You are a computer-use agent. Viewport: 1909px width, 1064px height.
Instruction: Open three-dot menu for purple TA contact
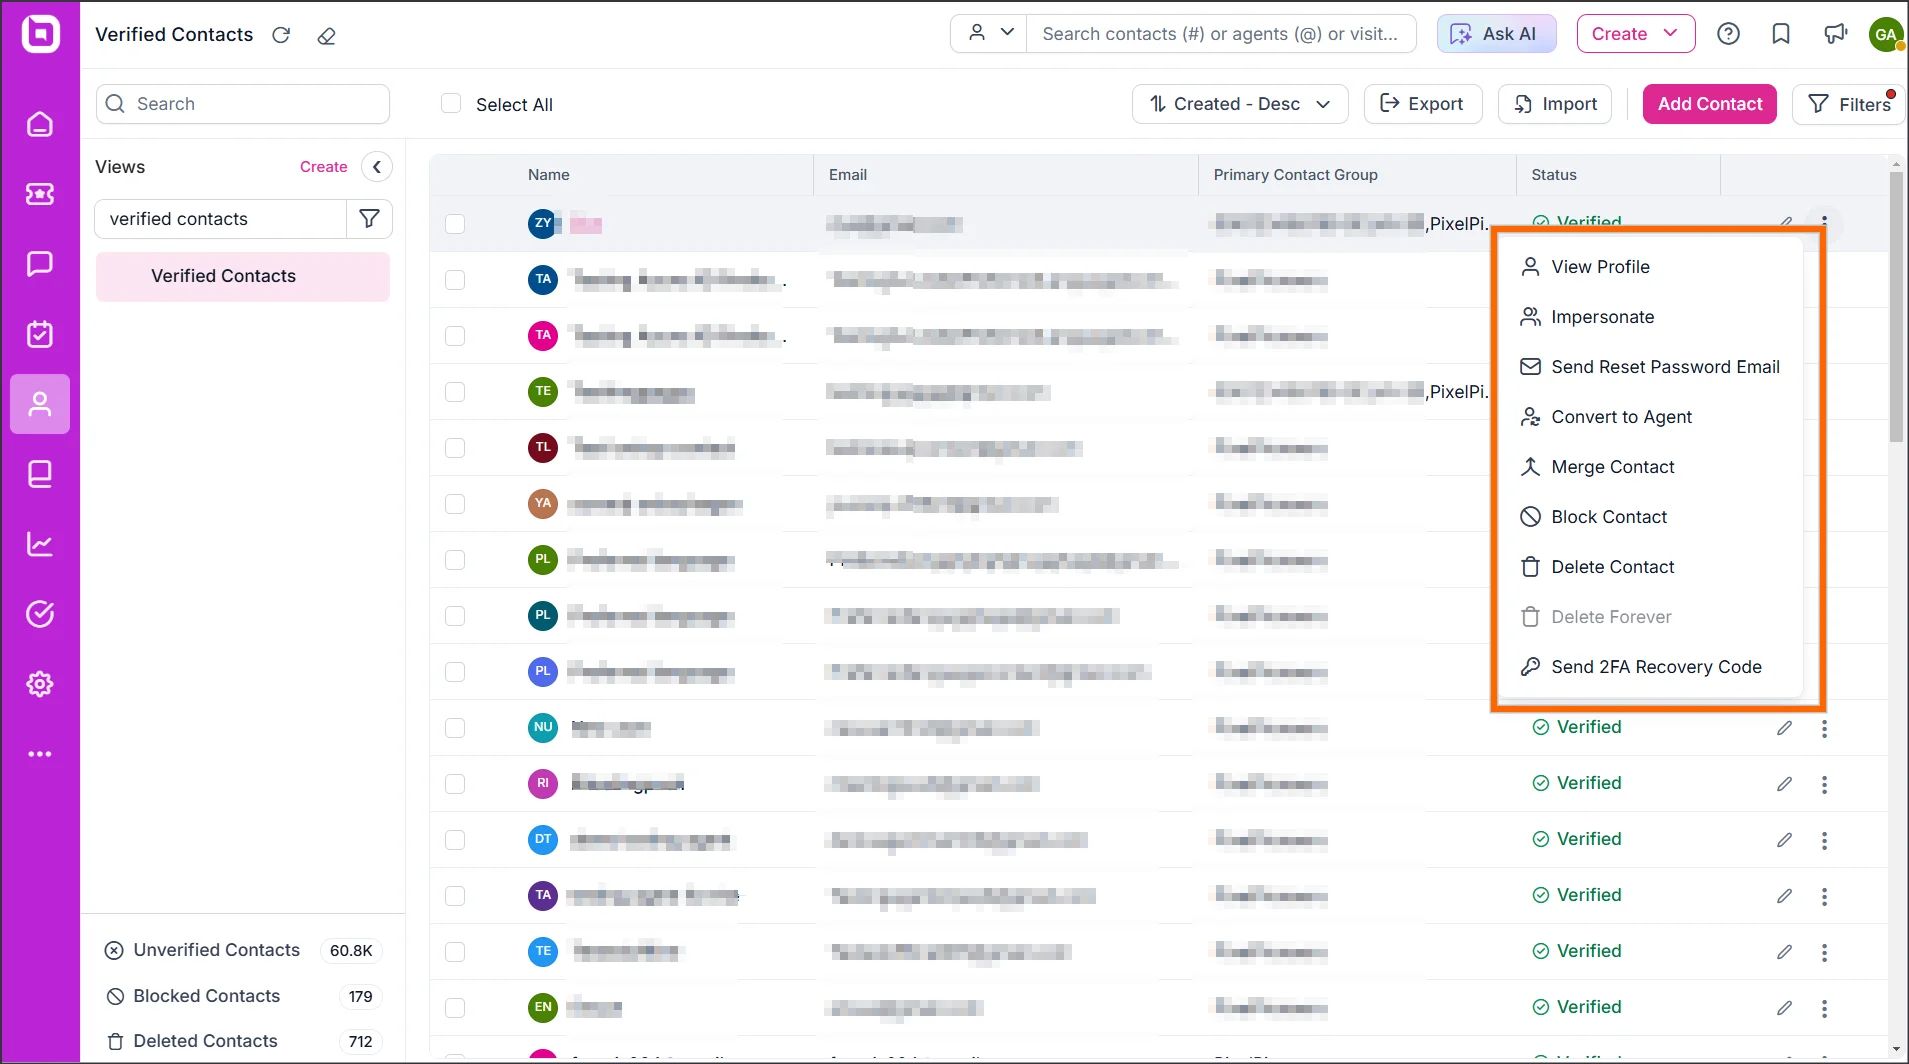(1824, 896)
